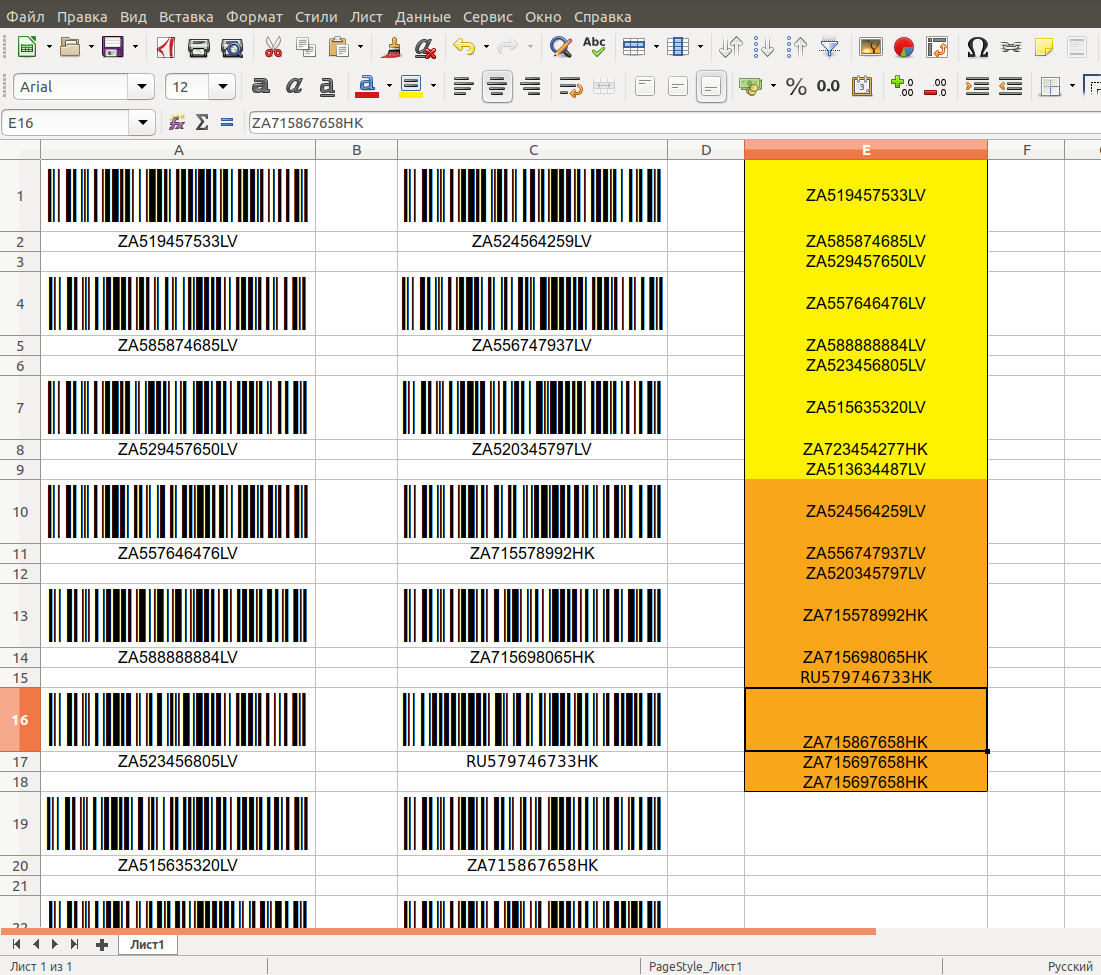Expand currency format dropdown arrow
The height and width of the screenshot is (975, 1101).
point(773,86)
